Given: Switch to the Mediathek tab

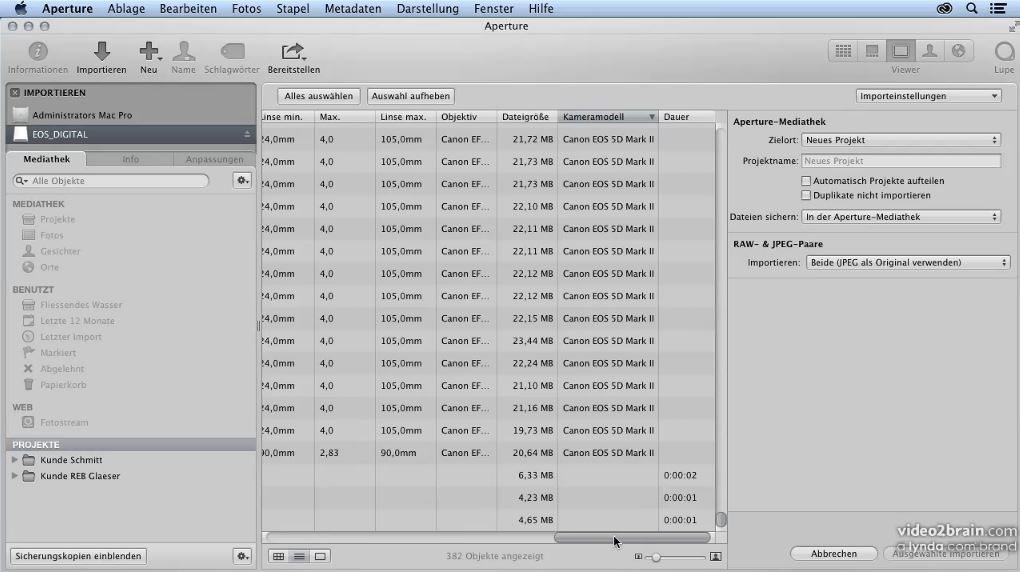Looking at the screenshot, I should point(46,159).
